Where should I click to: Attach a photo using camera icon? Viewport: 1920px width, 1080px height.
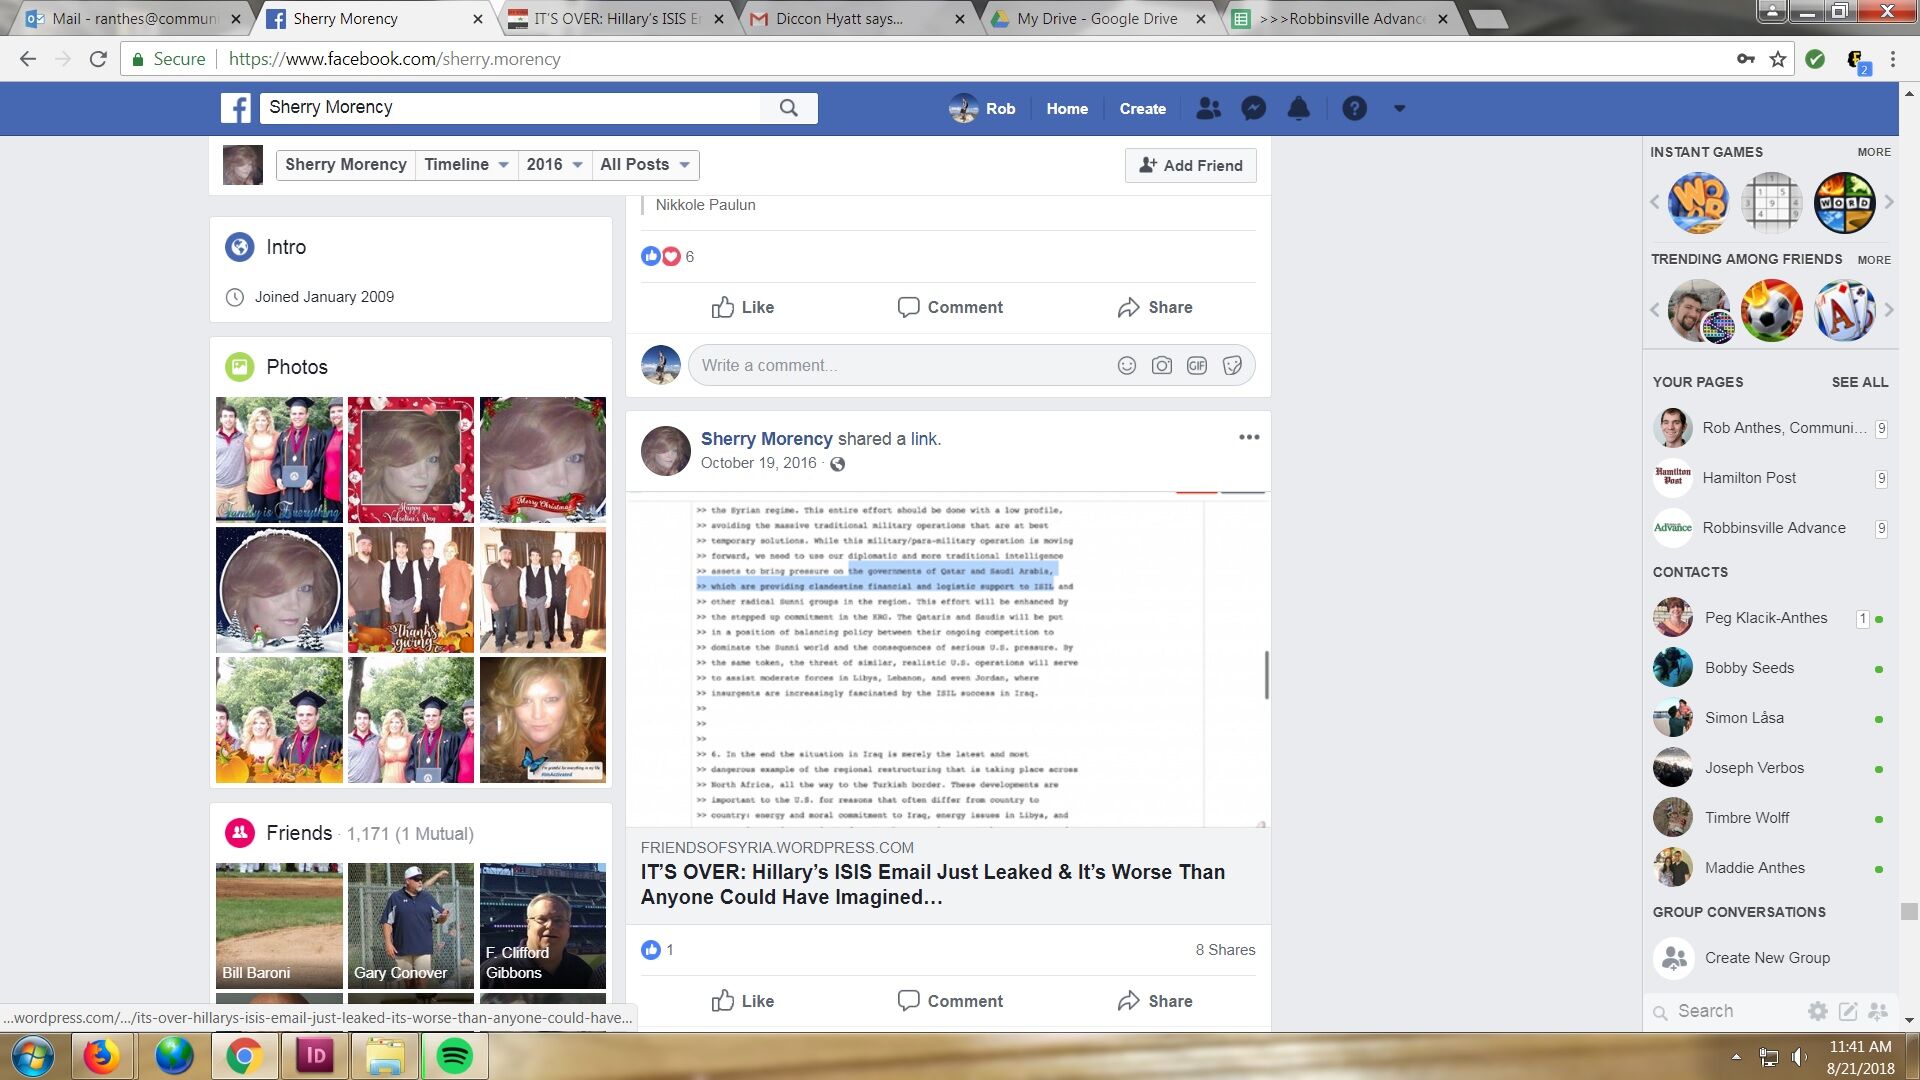pos(1161,366)
